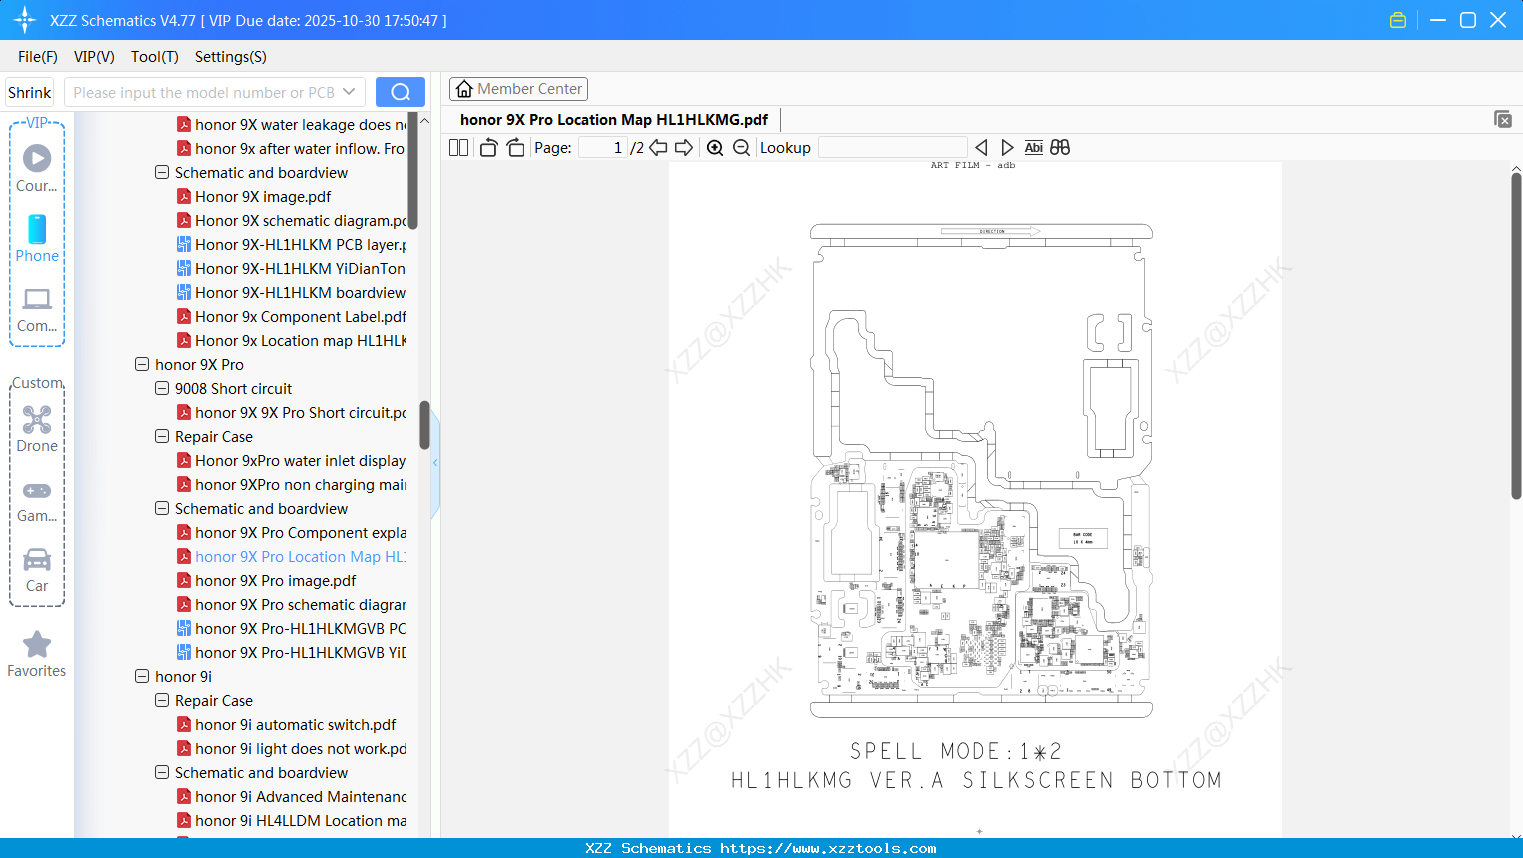Image resolution: width=1523 pixels, height=858 pixels.
Task: Open honor 9X Pro image.pdf
Action: [x=275, y=581]
